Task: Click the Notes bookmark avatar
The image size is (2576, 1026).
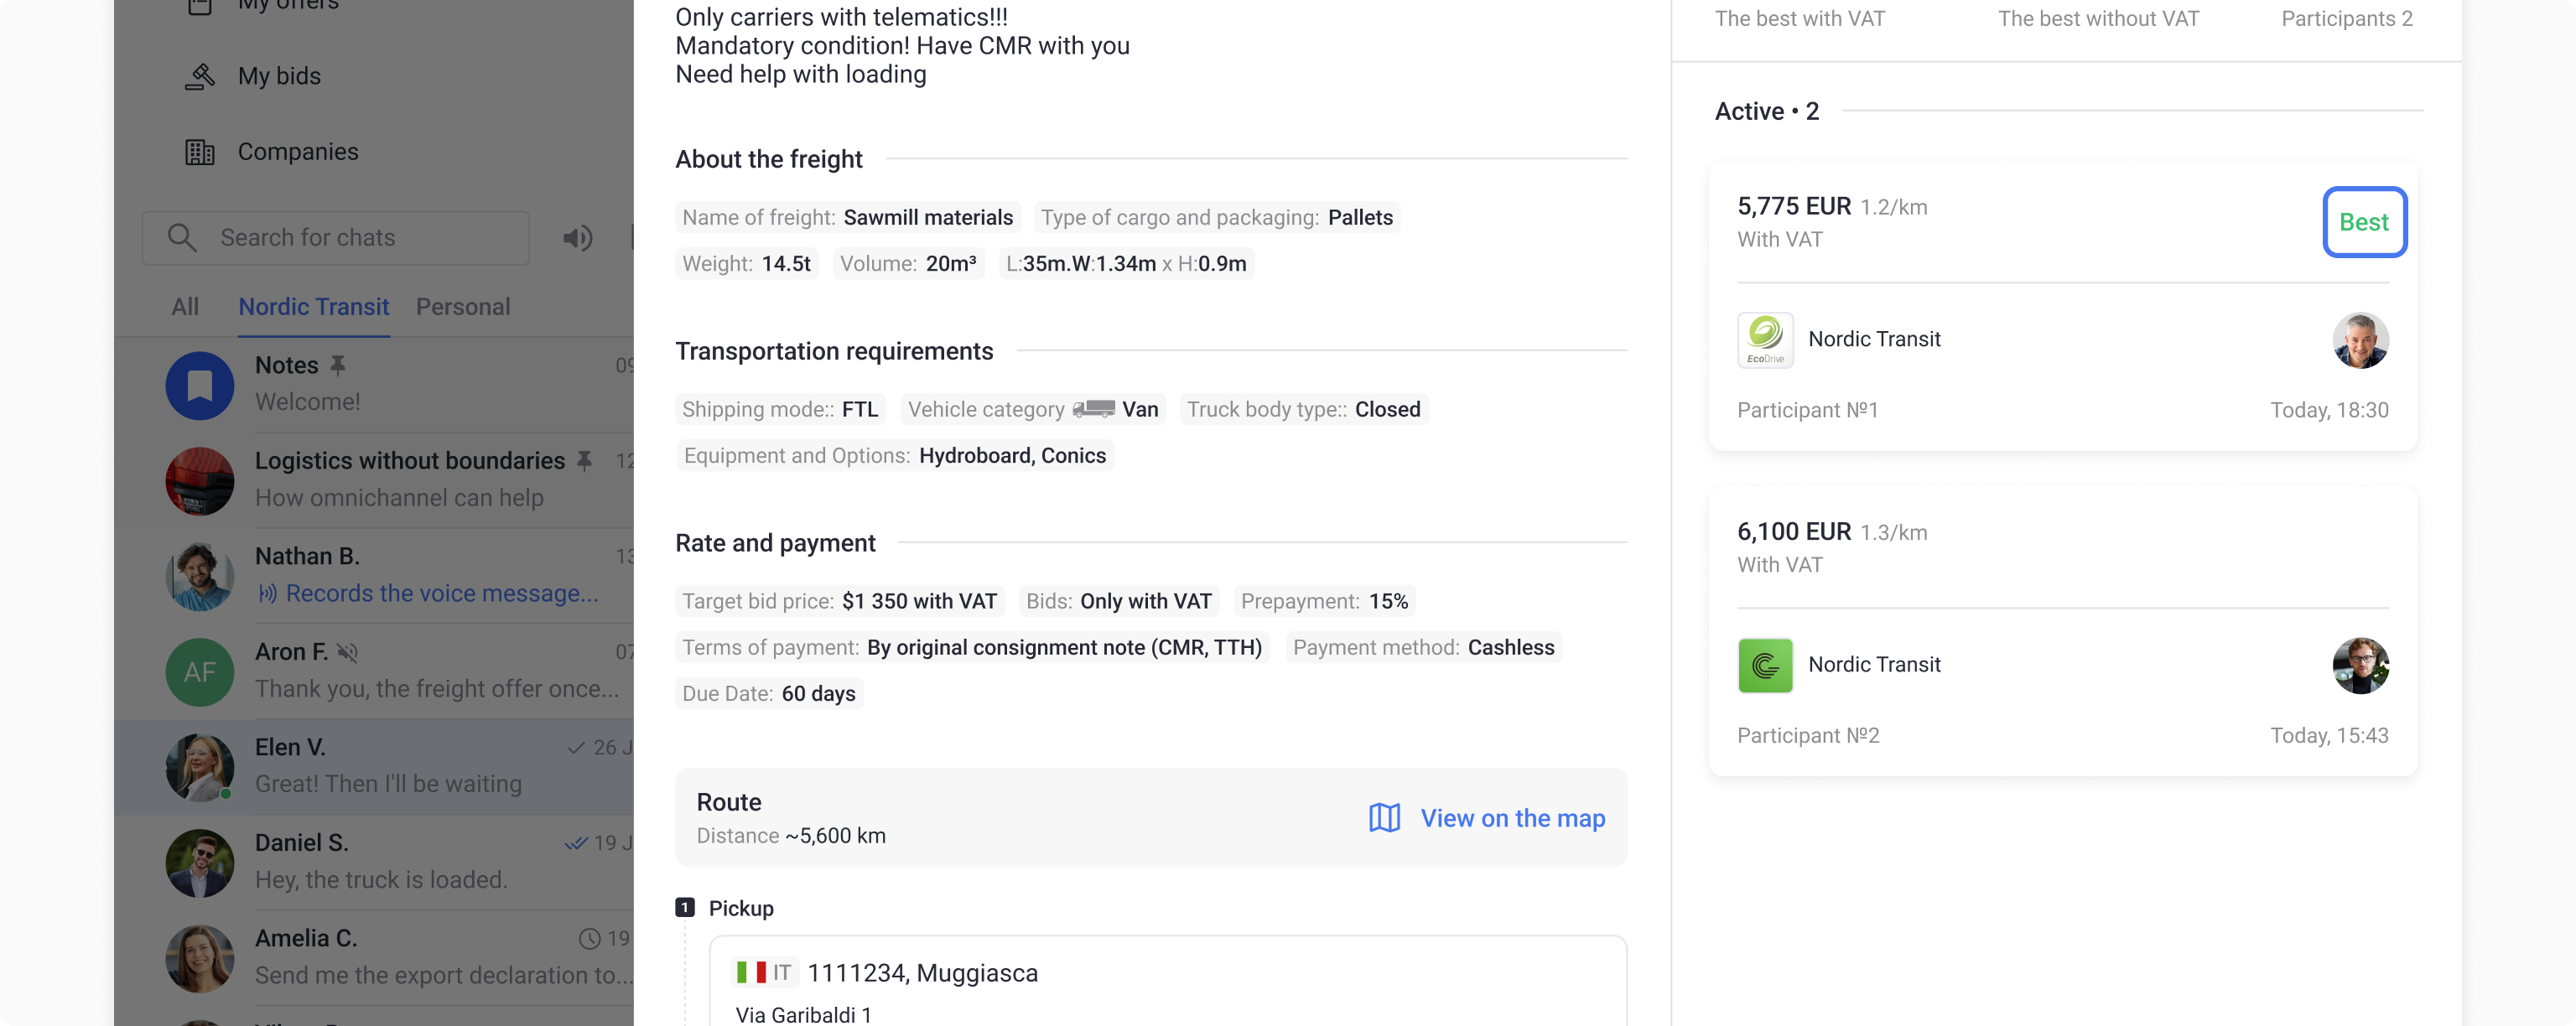Action: point(200,385)
